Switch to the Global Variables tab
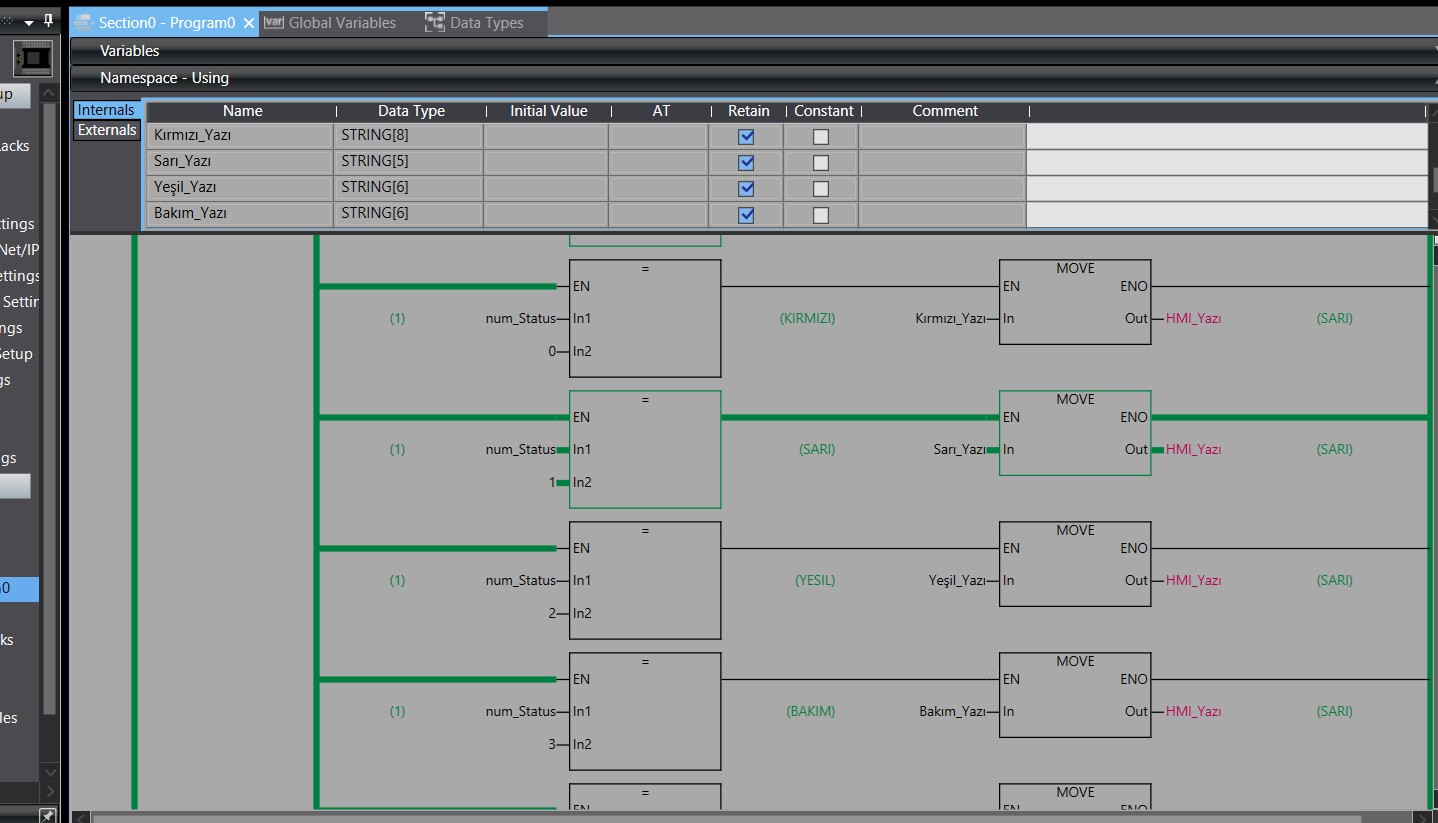The width and height of the screenshot is (1438, 823). [330, 23]
